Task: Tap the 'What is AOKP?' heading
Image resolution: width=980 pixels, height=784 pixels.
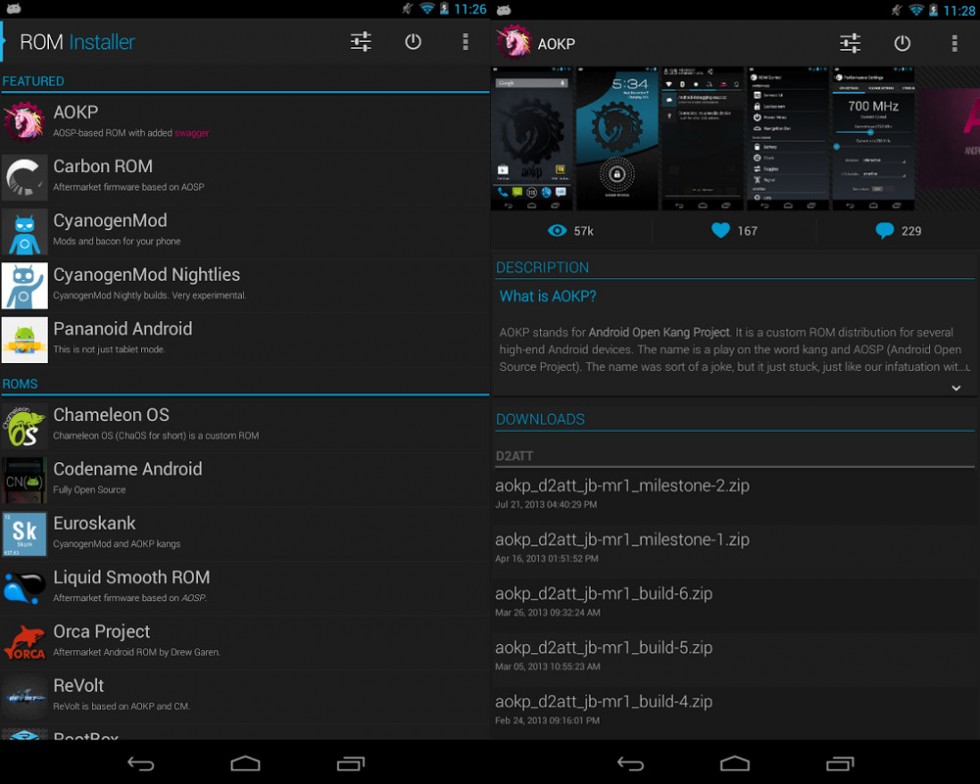Action: tap(548, 296)
